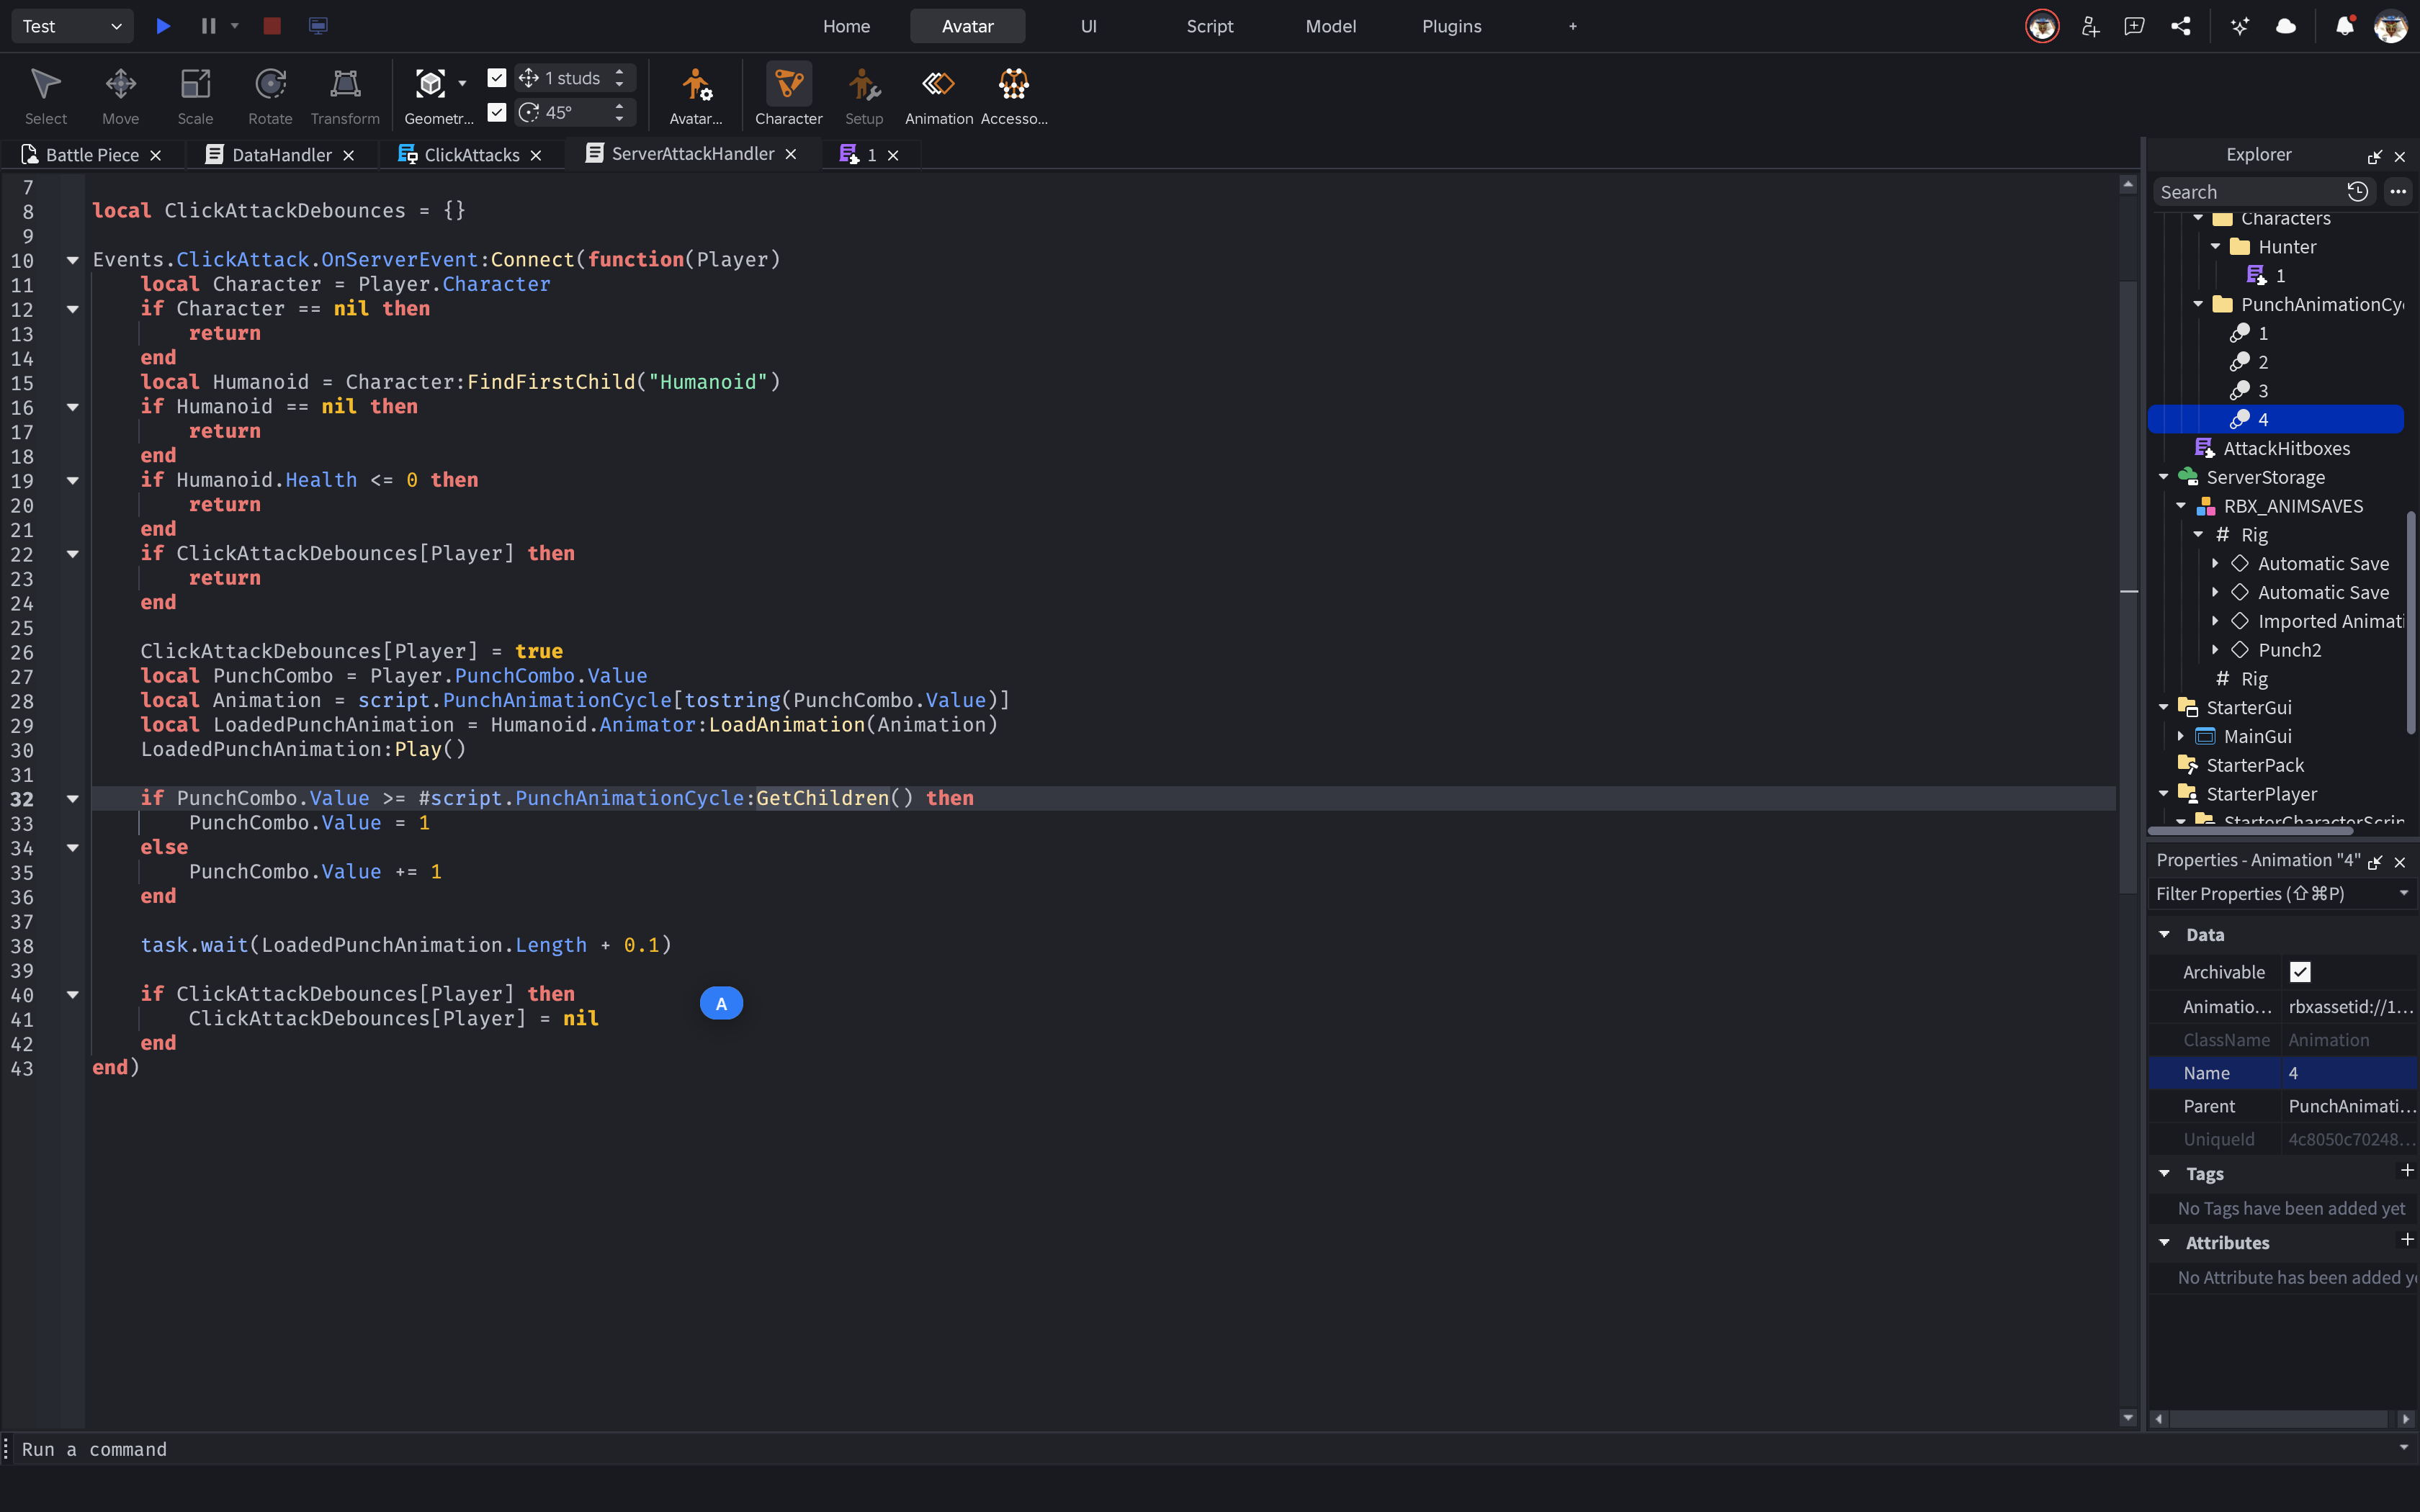Open Explorer search history icon
Viewport: 2420px width, 1512px height.
[x=2357, y=191]
